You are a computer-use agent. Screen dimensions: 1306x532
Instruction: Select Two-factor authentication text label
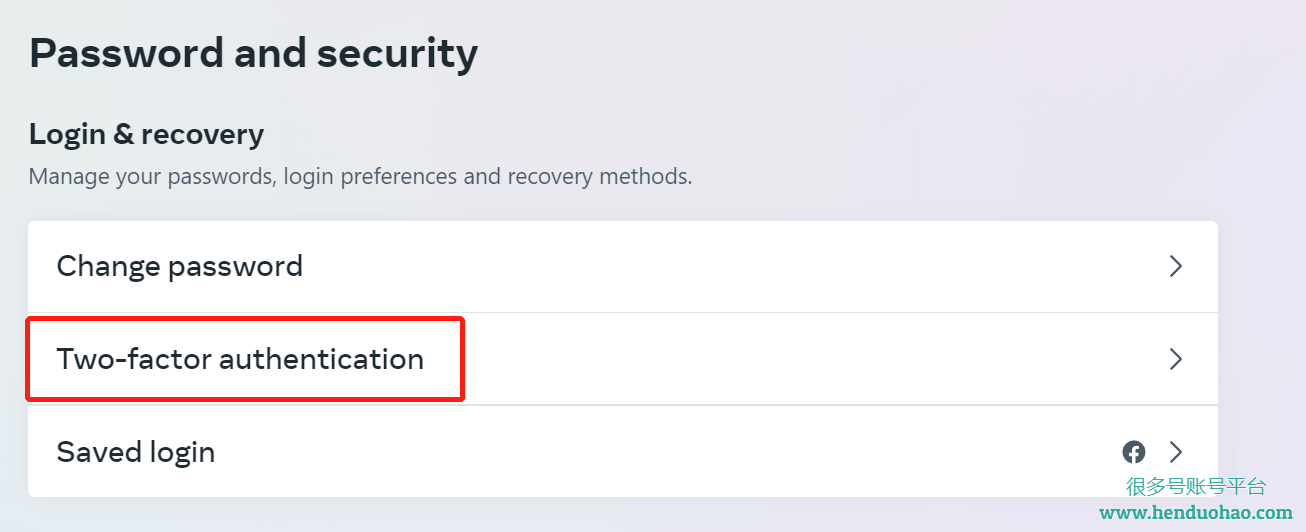(x=240, y=359)
